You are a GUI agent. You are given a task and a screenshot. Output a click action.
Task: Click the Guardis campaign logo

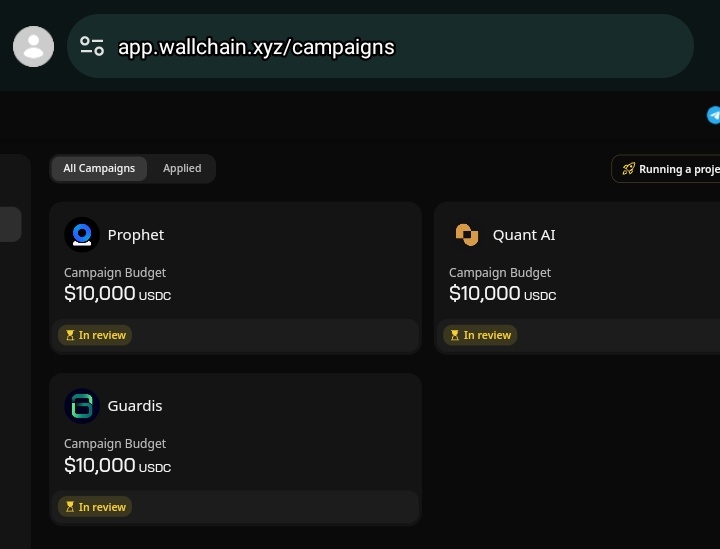pyautogui.click(x=82, y=406)
